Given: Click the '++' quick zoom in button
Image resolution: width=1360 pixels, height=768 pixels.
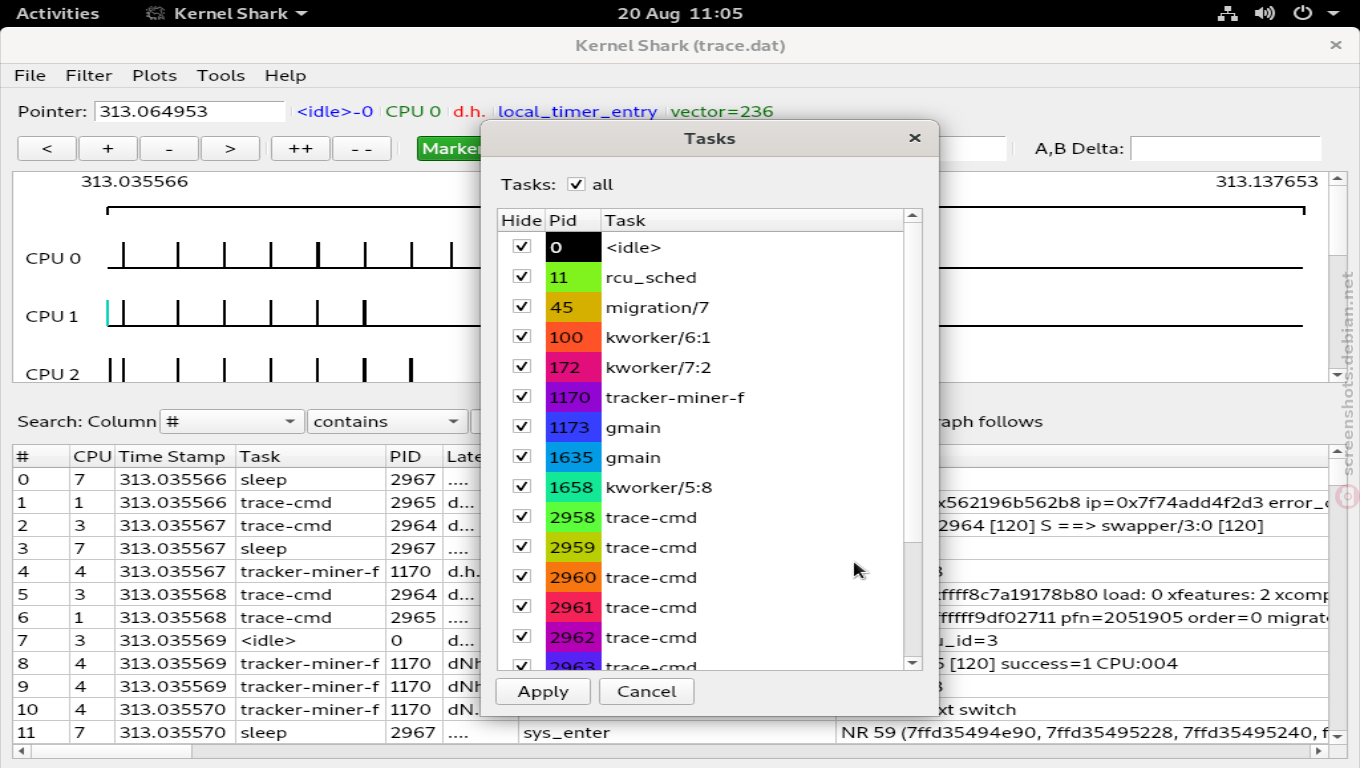Looking at the screenshot, I should coord(300,148).
